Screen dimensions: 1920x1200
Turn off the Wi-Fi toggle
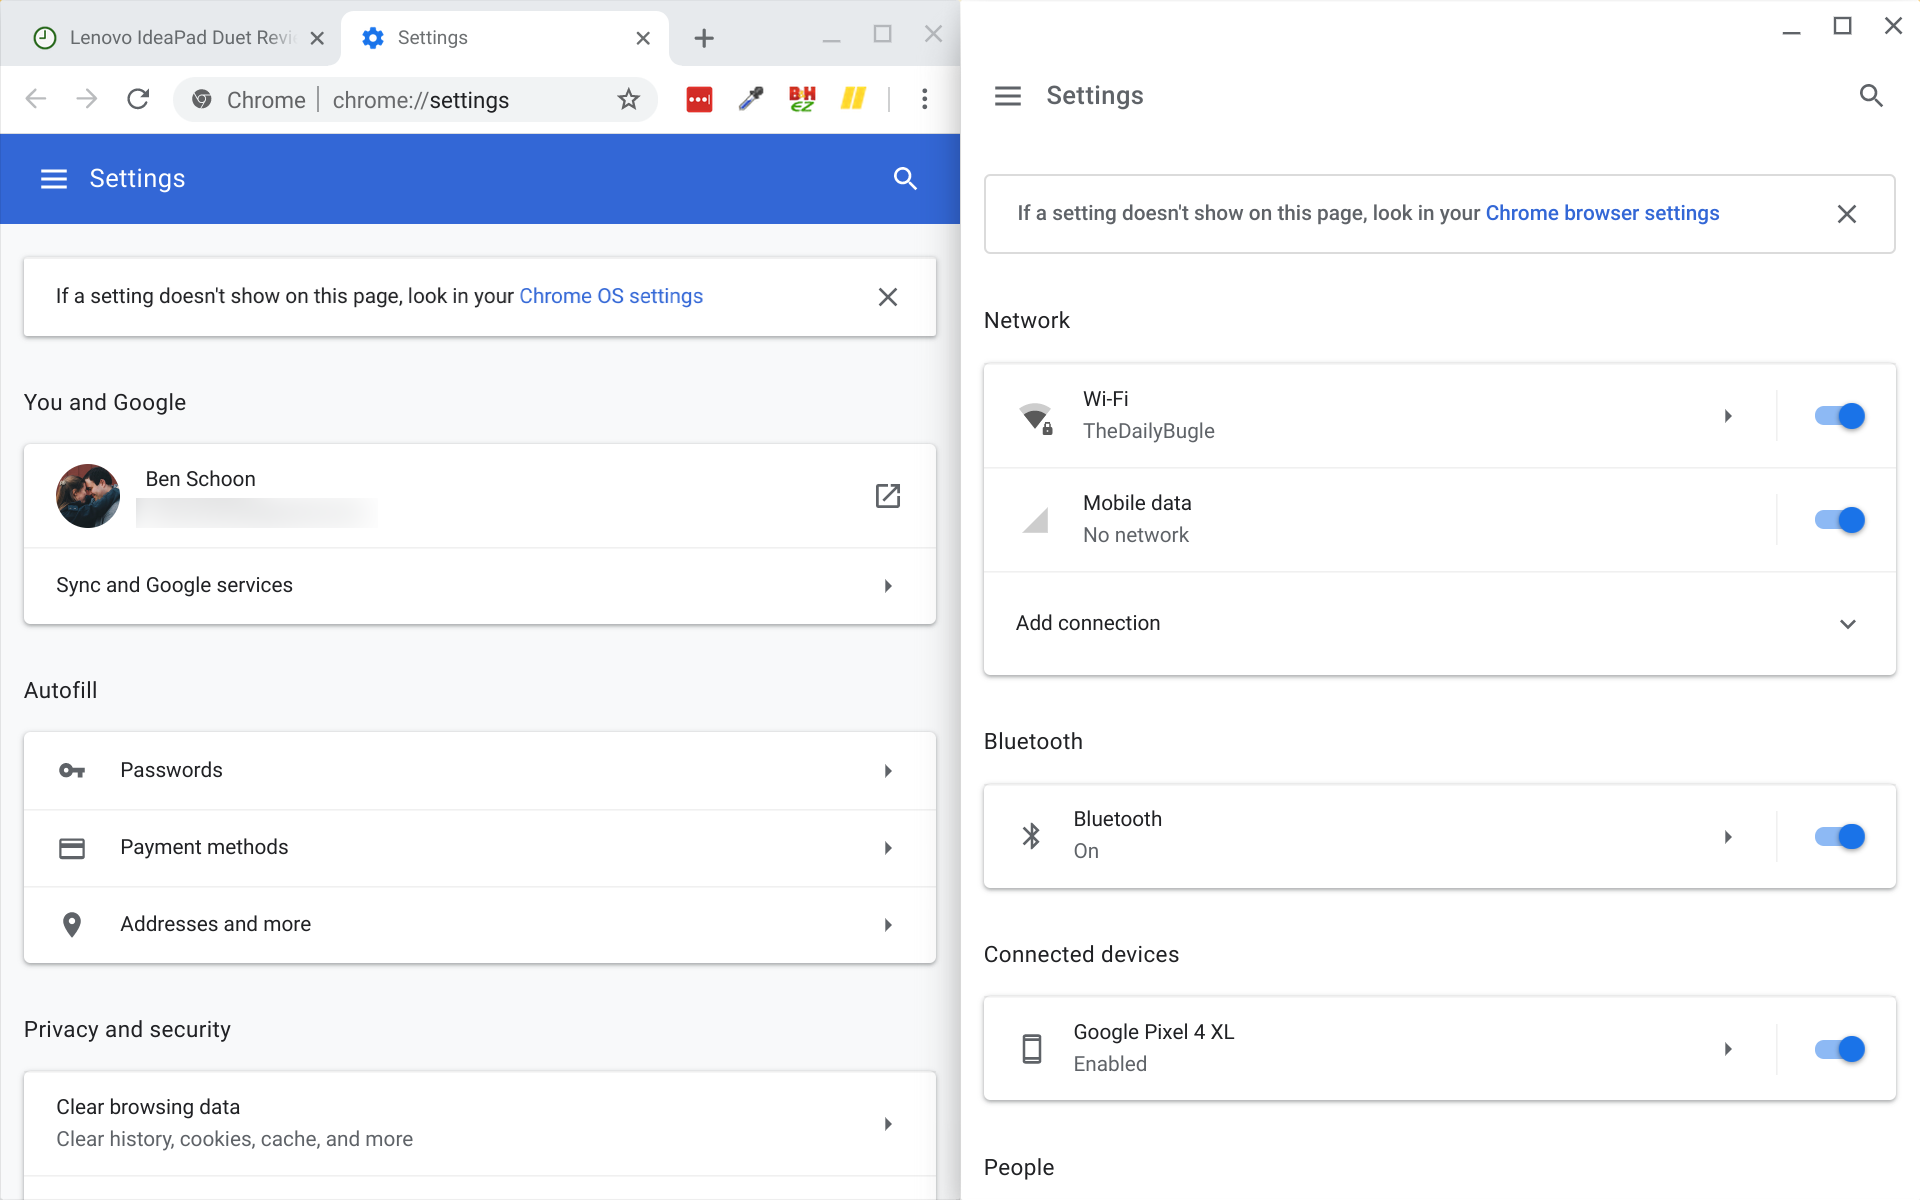click(x=1839, y=416)
